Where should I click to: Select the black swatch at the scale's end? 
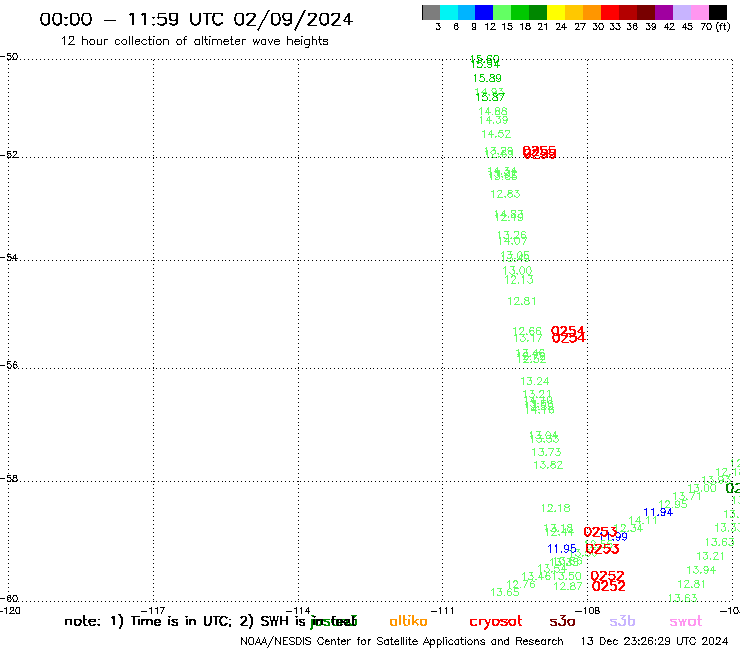point(717,12)
